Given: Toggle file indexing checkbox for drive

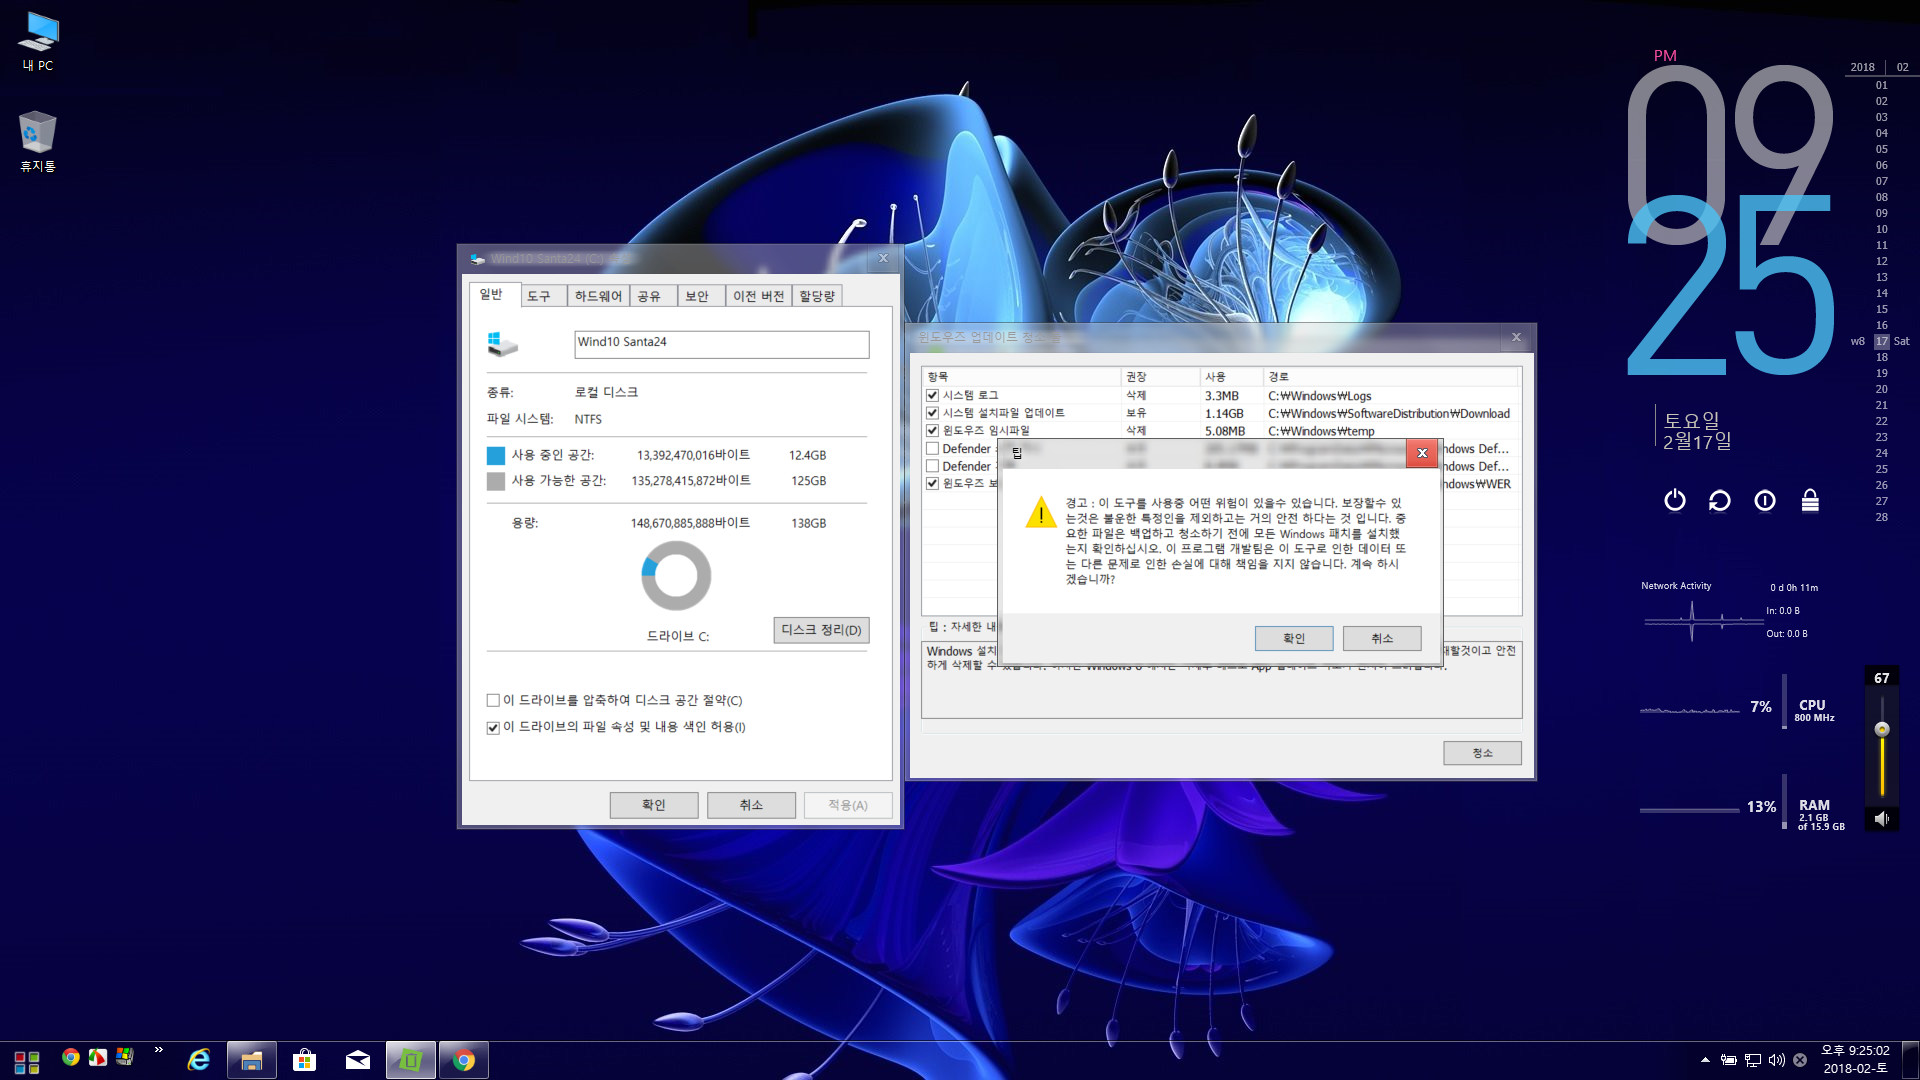Looking at the screenshot, I should 493,728.
